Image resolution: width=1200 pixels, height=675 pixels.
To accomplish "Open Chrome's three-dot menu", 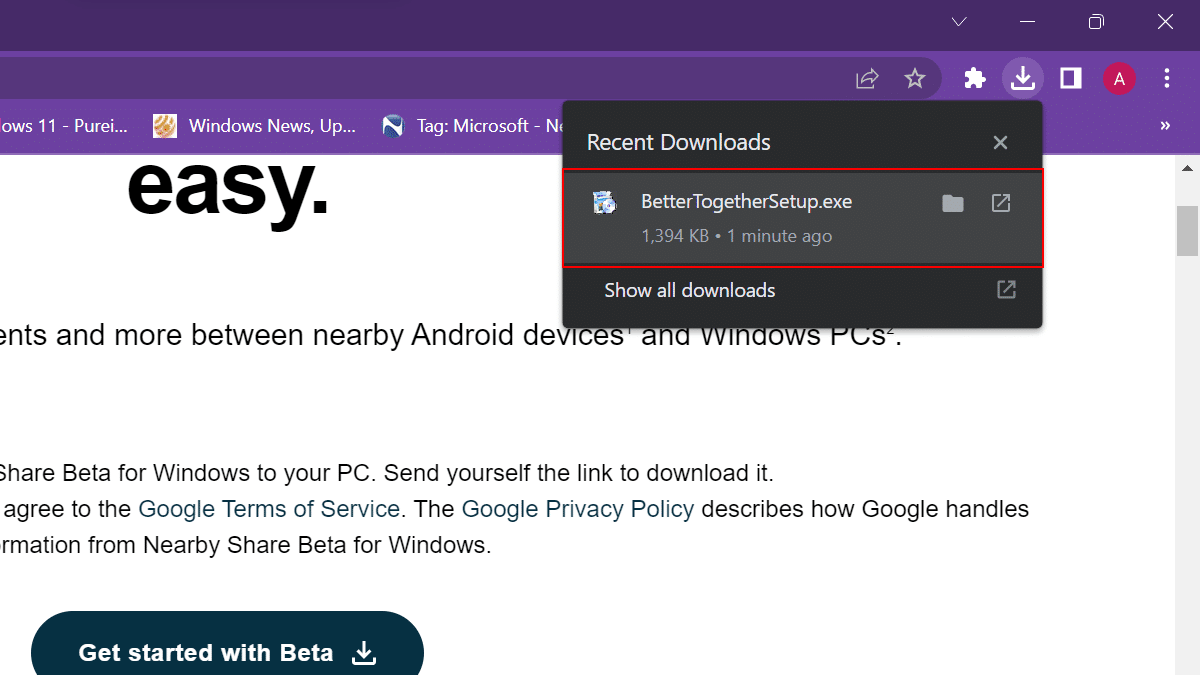I will click(x=1167, y=78).
